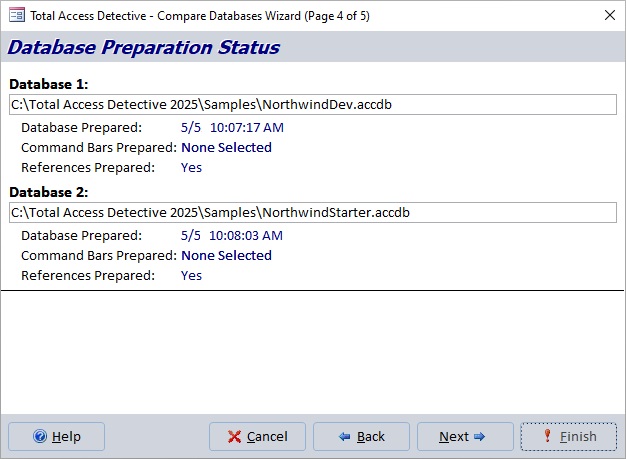
Task: Click Database 2 Database Prepared label
Action: click(x=81, y=235)
